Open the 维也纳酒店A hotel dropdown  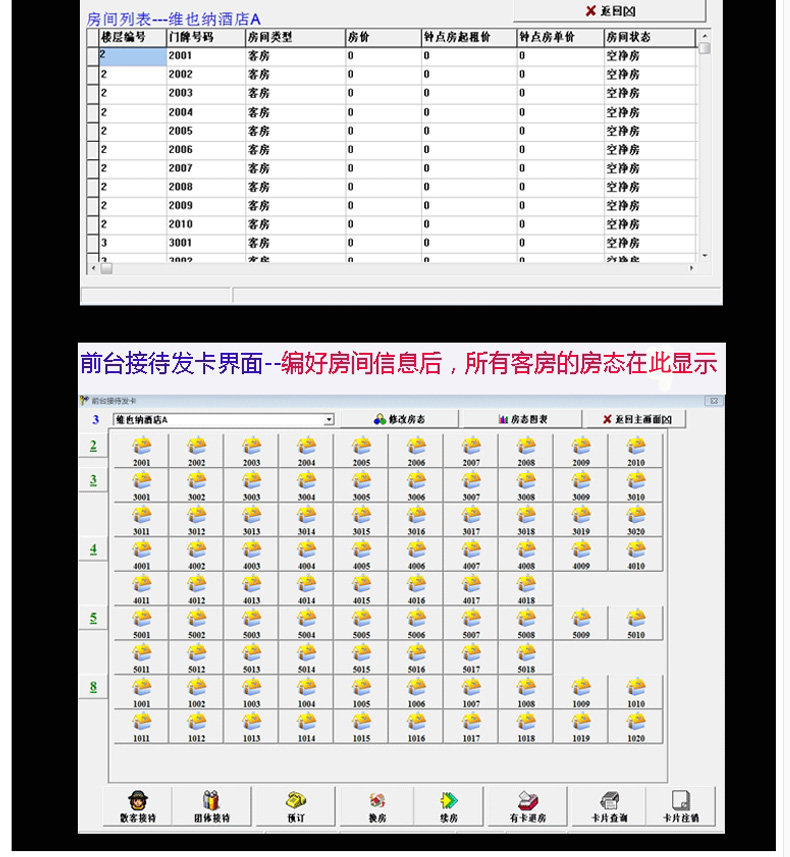329,420
